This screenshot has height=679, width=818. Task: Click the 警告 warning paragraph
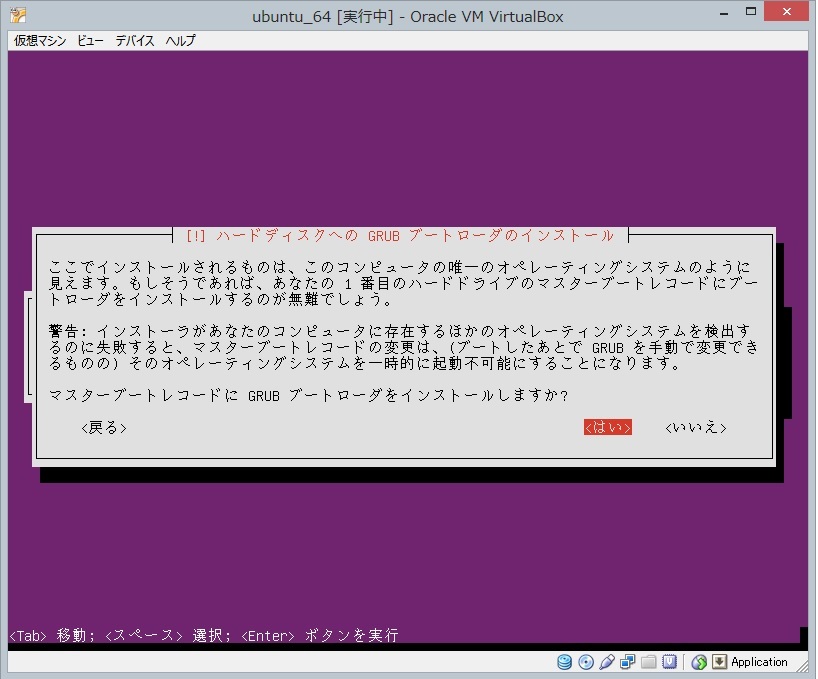click(404, 347)
